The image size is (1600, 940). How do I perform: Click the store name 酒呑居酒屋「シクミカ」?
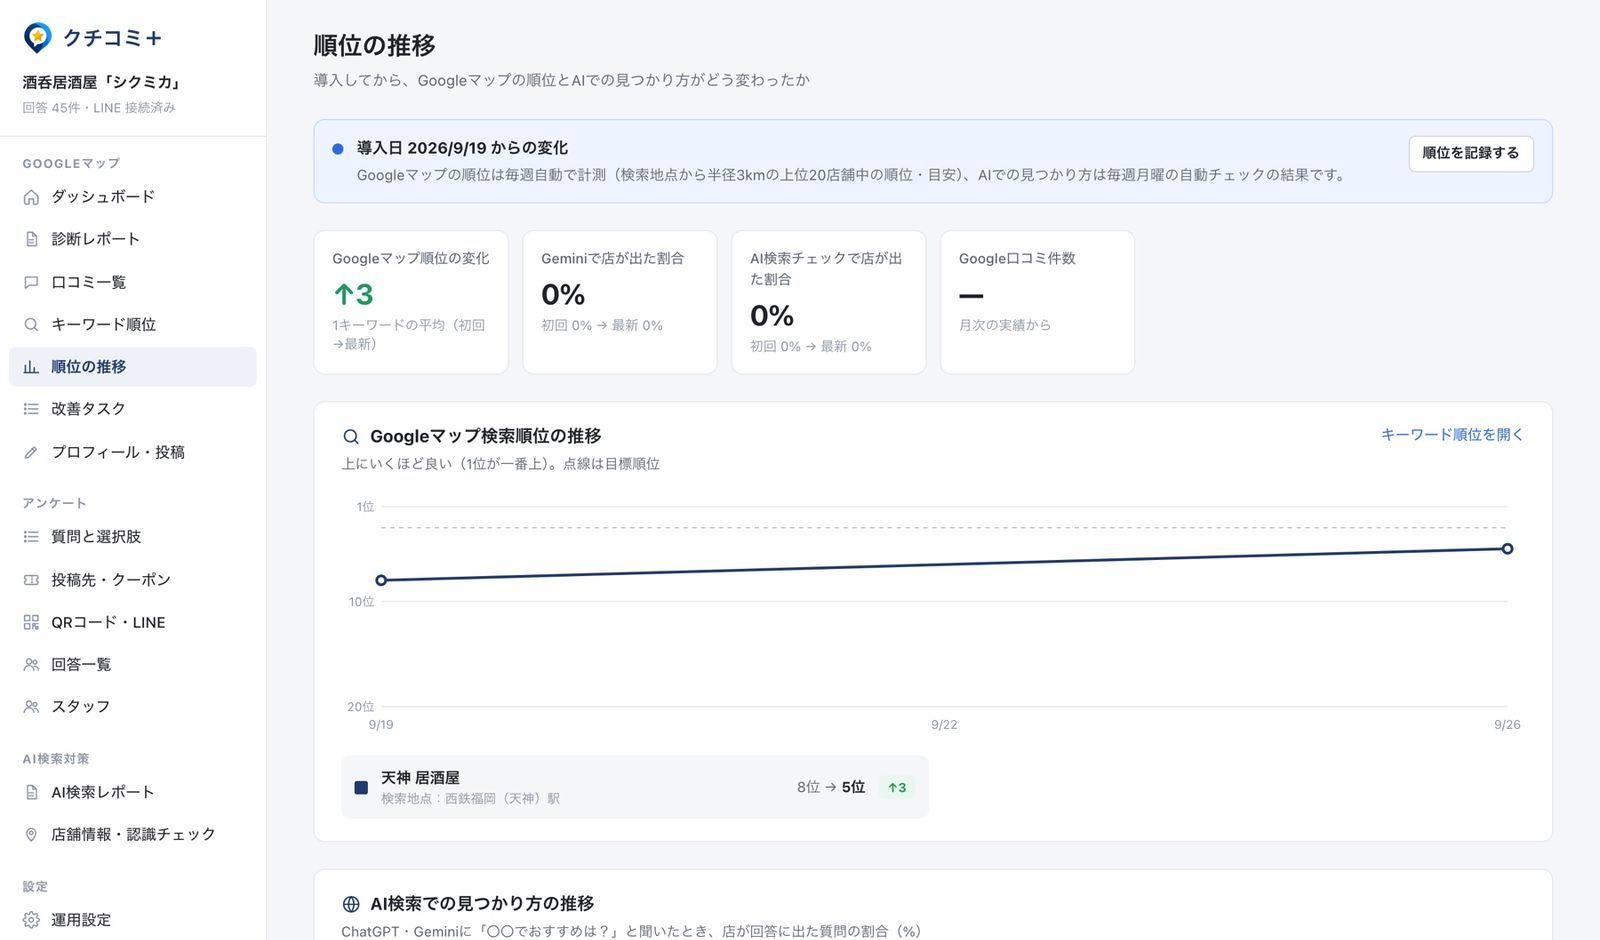tap(102, 83)
